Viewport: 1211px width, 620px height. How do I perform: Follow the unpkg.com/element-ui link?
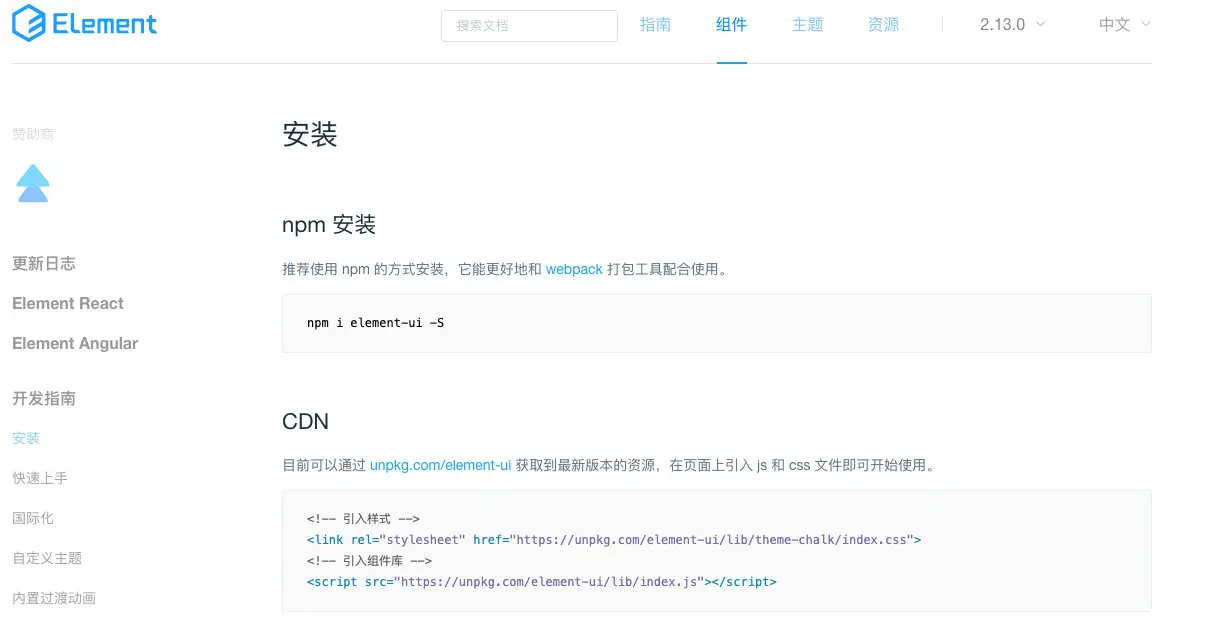(x=441, y=465)
